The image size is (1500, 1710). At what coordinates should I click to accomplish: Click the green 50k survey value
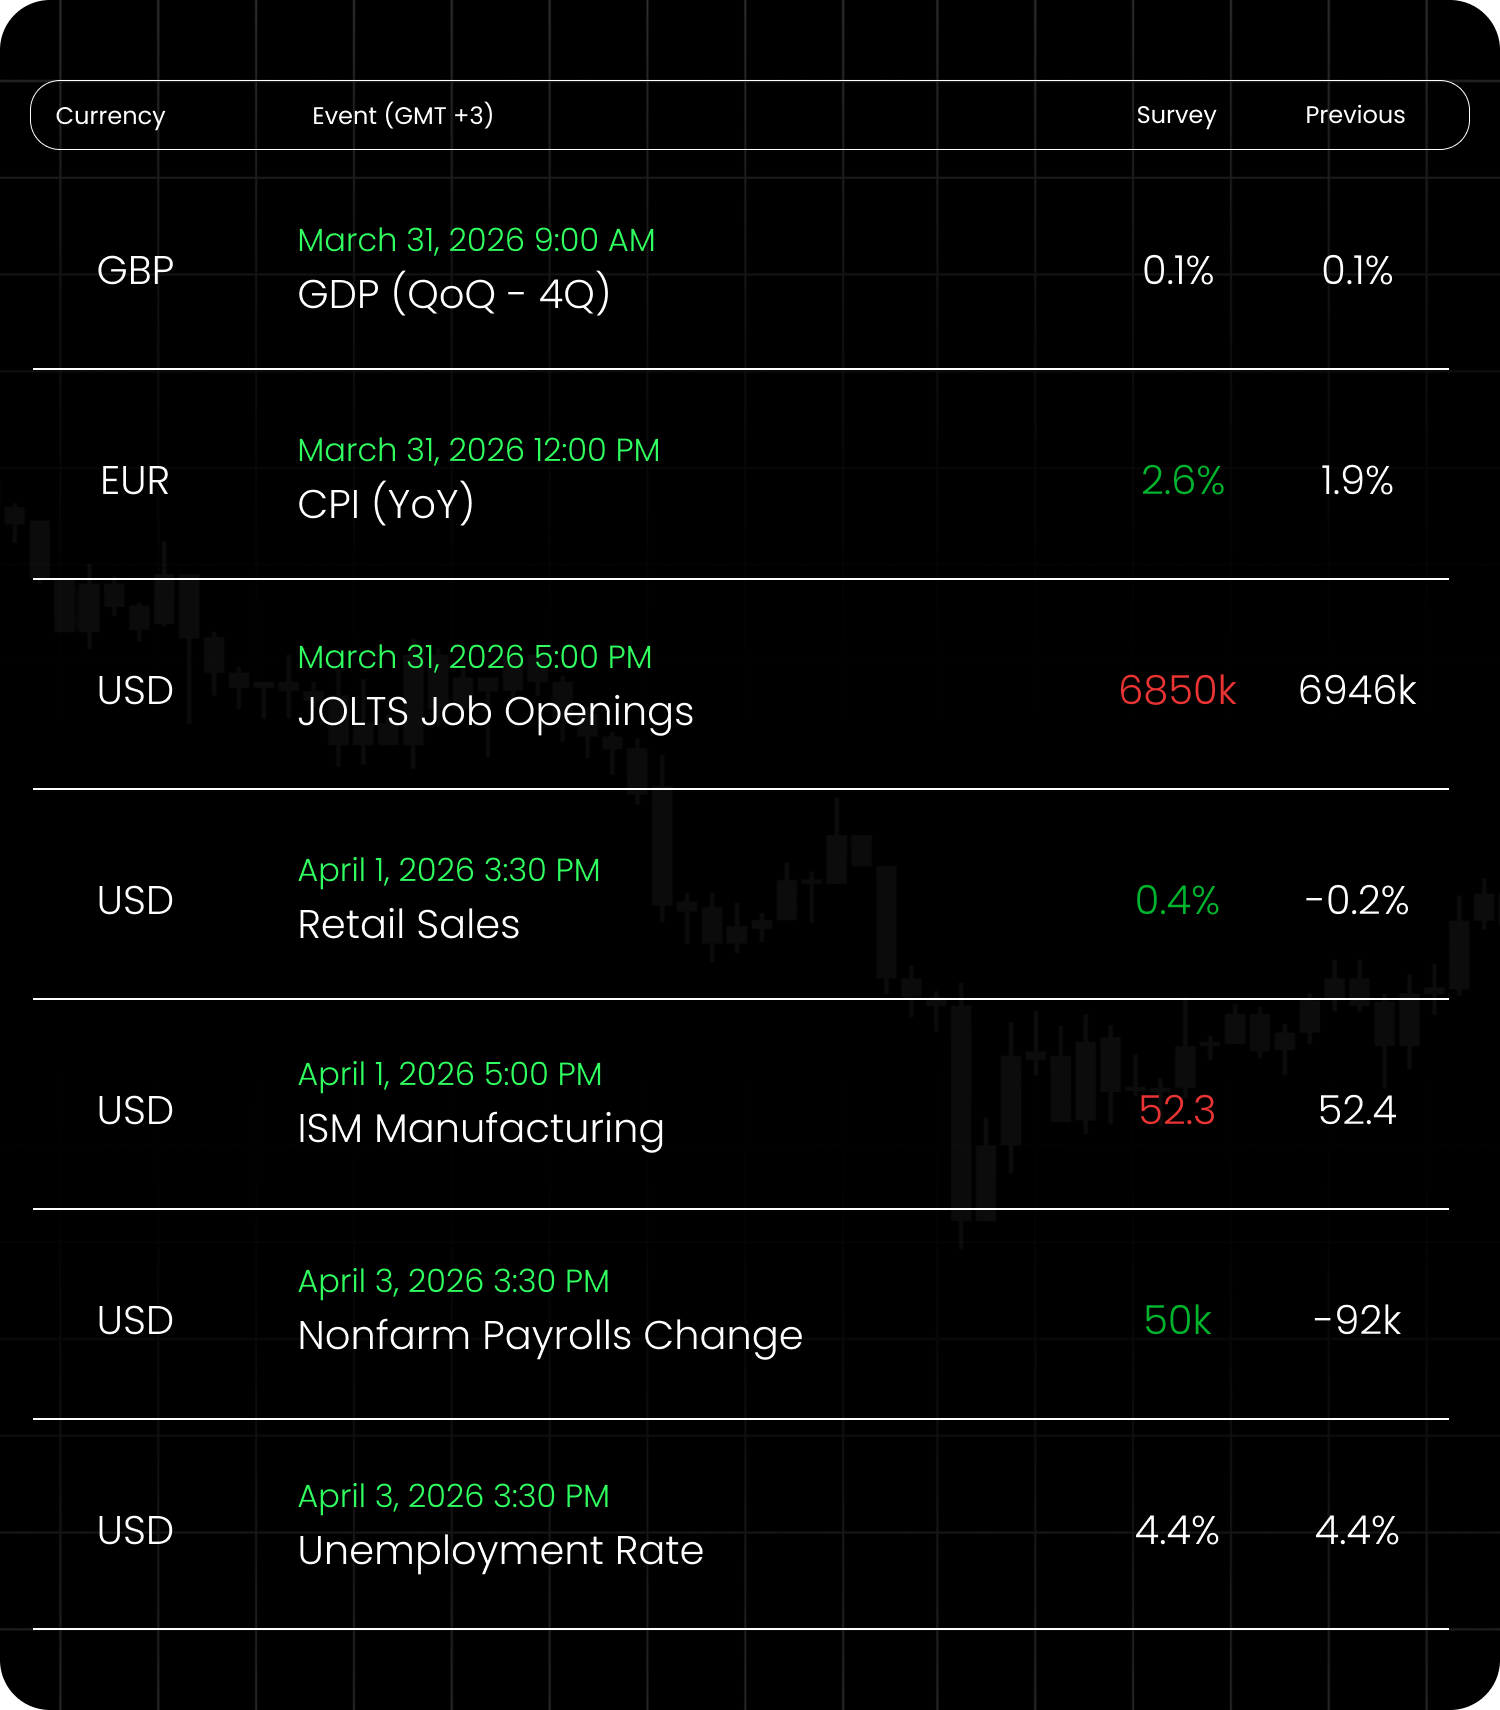coord(1177,1321)
